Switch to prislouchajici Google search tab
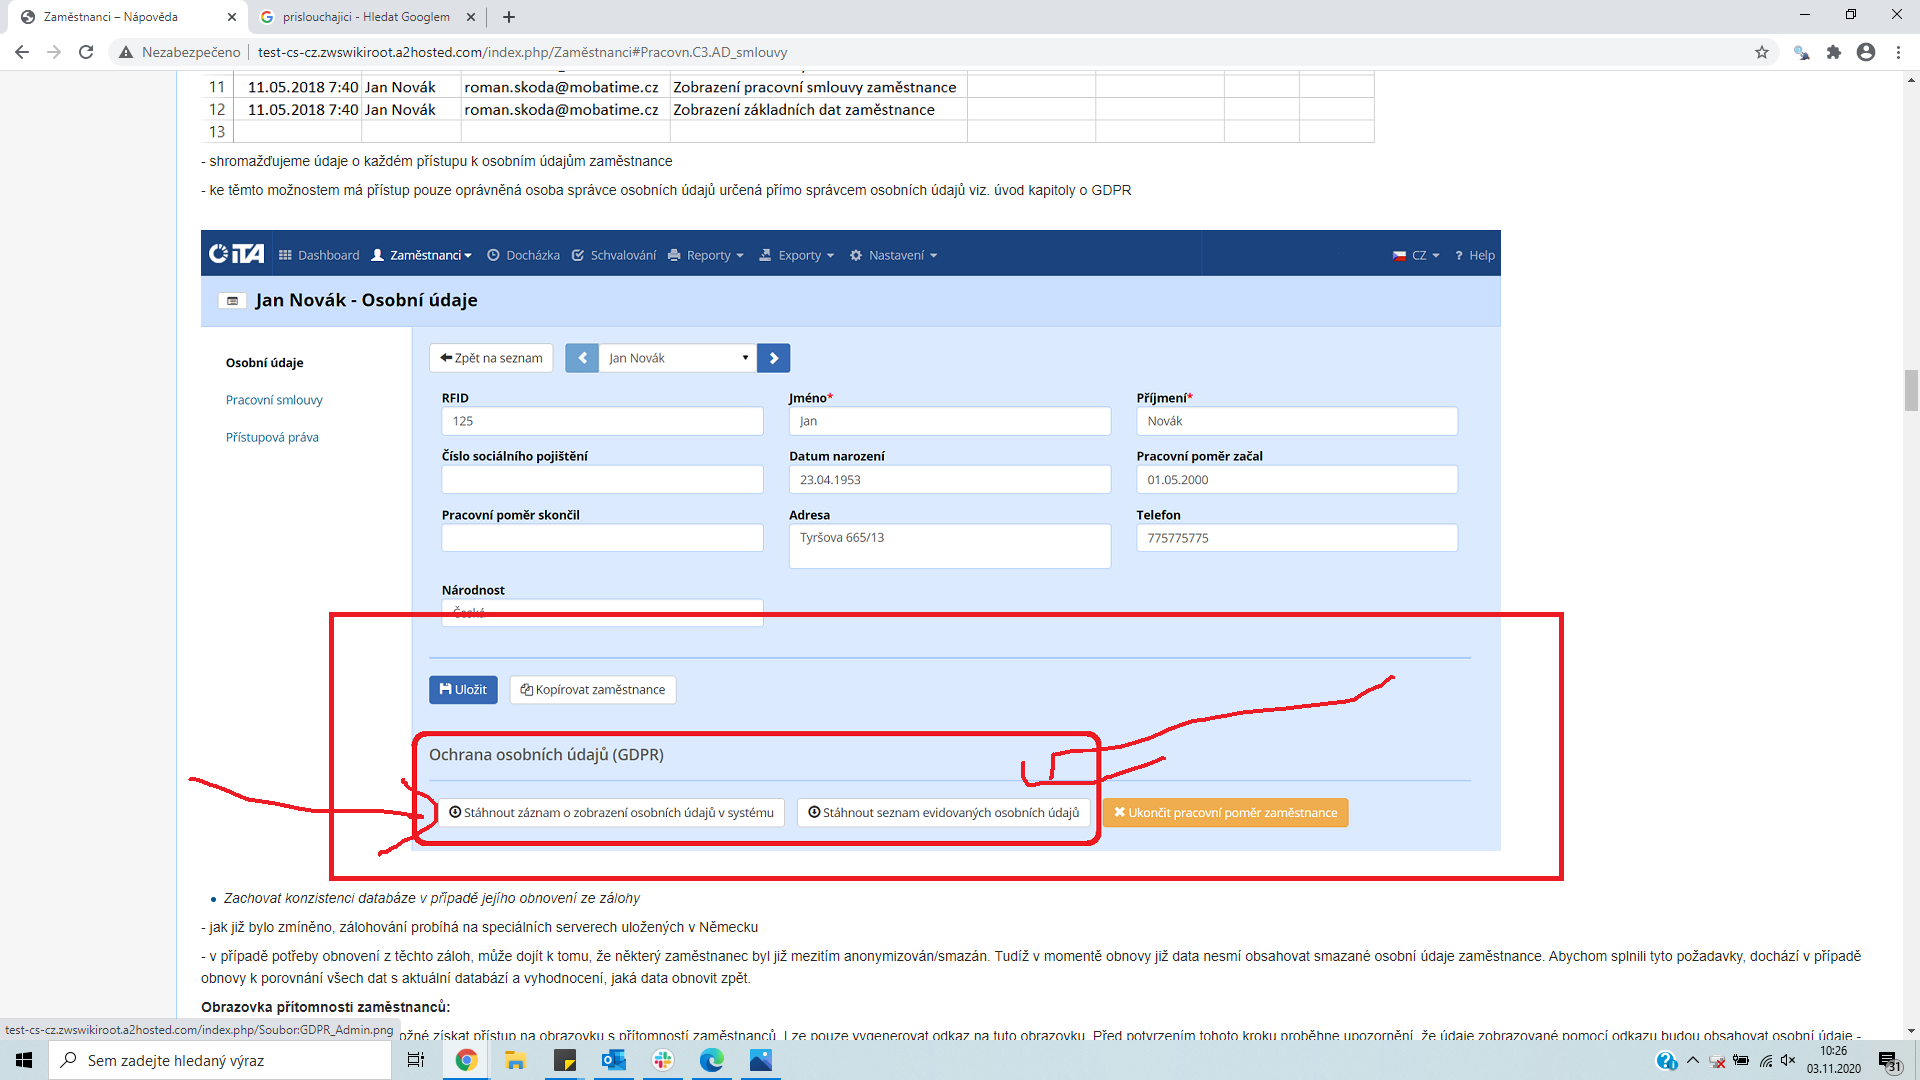This screenshot has height=1080, width=1920. pyautogui.click(x=365, y=17)
